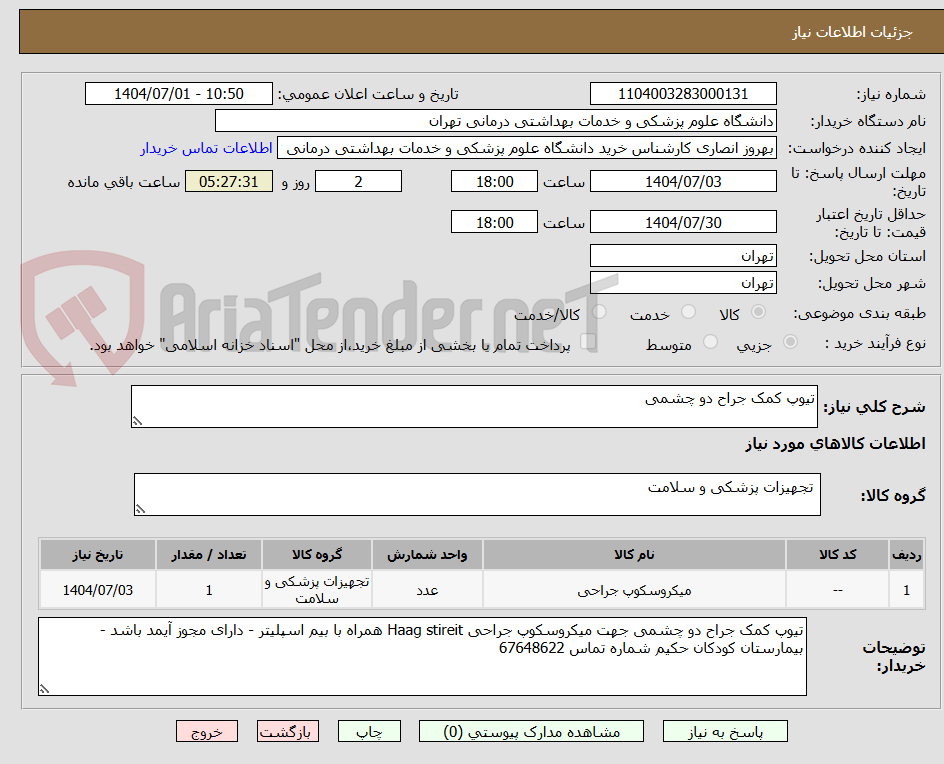Check the اسناد خزانه اسلامی payment checkbox
944x764 pixels.
point(588,341)
